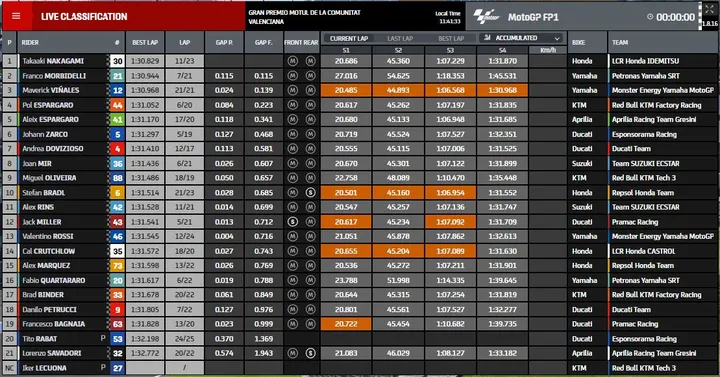The height and width of the screenshot is (377, 720).
Task: Click Viñales' orange S4 time 1:30.968
Action: [502, 90]
